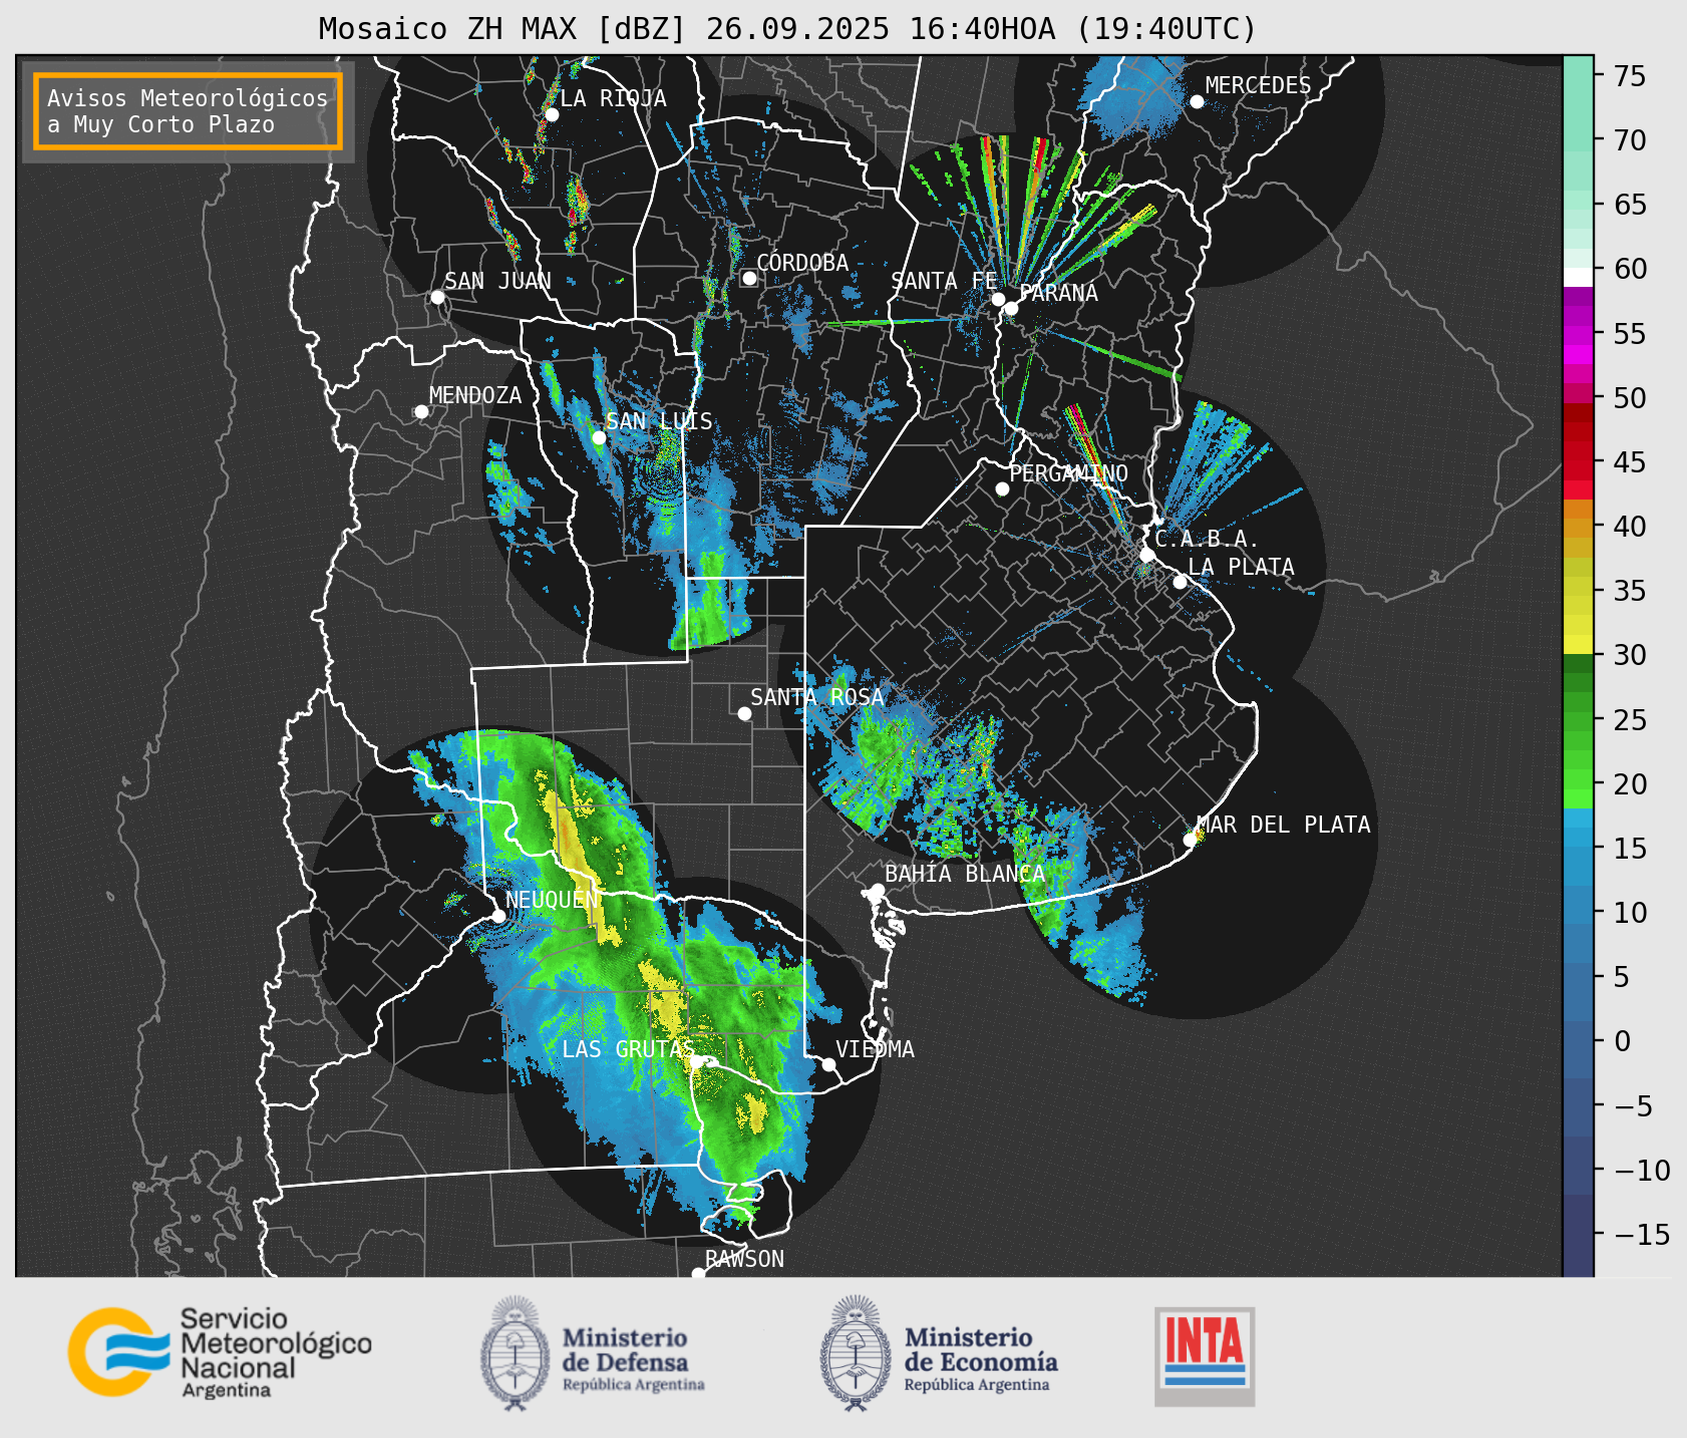Image resolution: width=1687 pixels, height=1438 pixels.
Task: Click the MAR DEL PLATA city marker dot
Action: tap(1190, 840)
